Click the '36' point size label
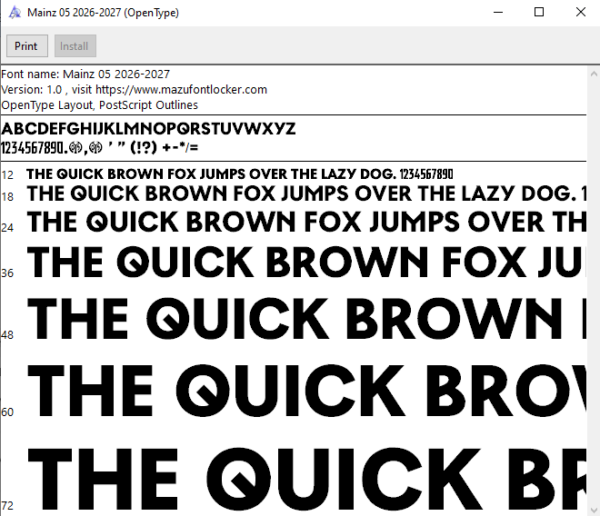 click(7, 273)
